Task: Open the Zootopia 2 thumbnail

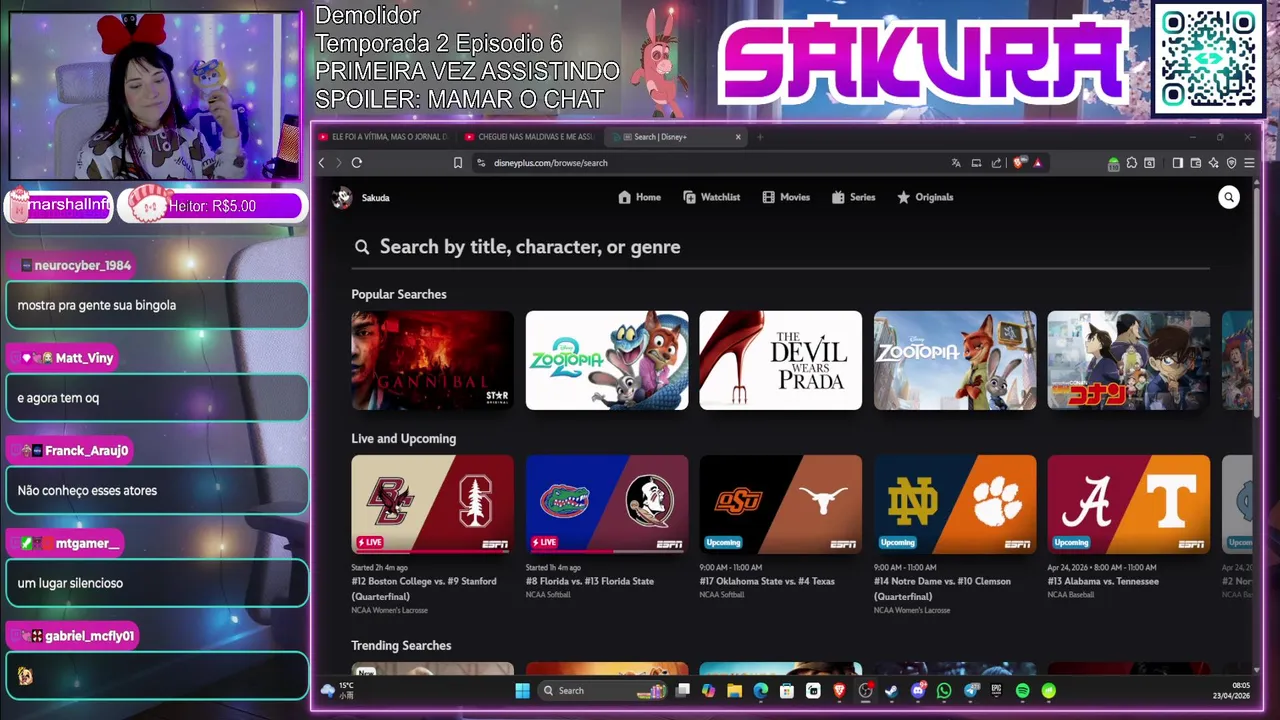Action: 607,360
